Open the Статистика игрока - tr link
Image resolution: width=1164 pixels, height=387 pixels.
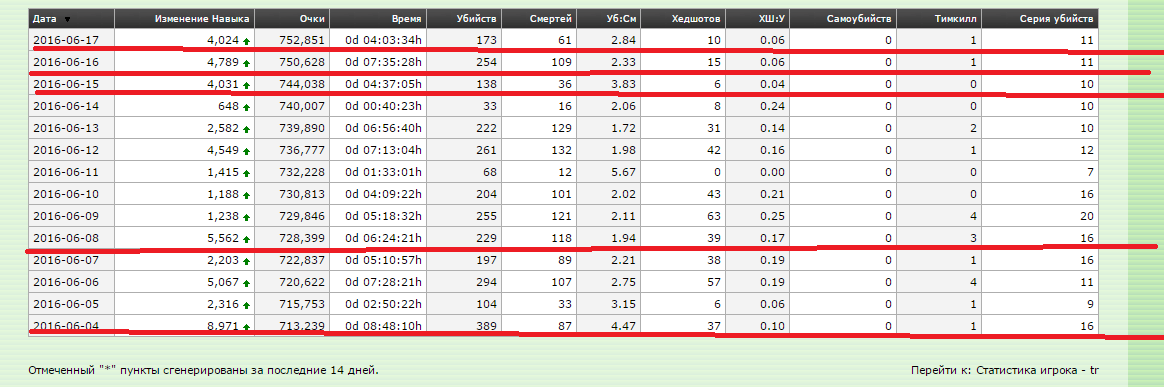1037,370
